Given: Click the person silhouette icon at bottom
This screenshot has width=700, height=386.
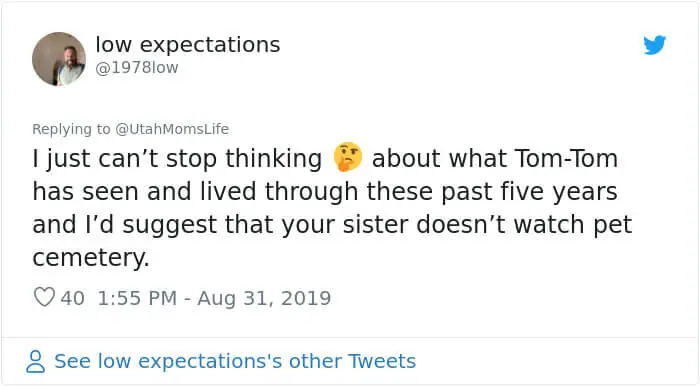Looking at the screenshot, I should pyautogui.click(x=36, y=361).
